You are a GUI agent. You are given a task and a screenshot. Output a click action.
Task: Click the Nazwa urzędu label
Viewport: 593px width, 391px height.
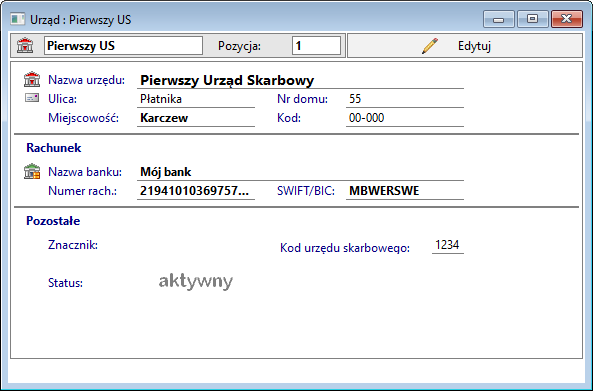point(86,80)
